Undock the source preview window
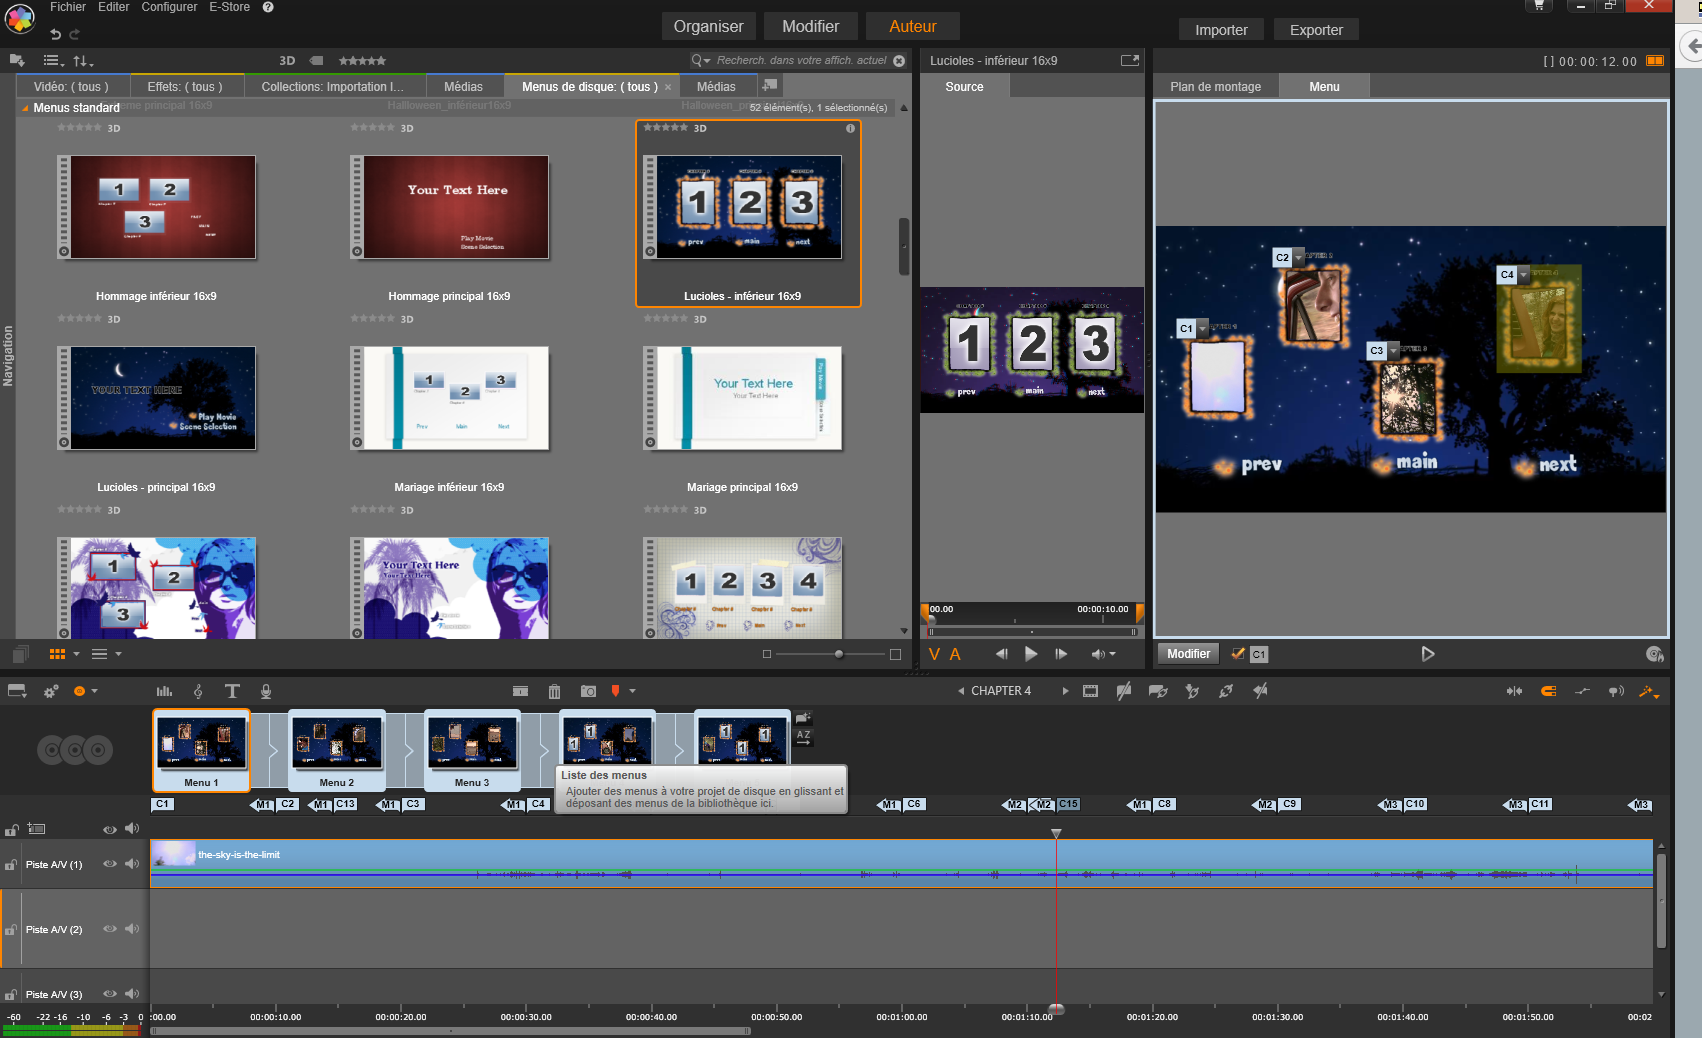1702x1038 pixels. pyautogui.click(x=1130, y=60)
